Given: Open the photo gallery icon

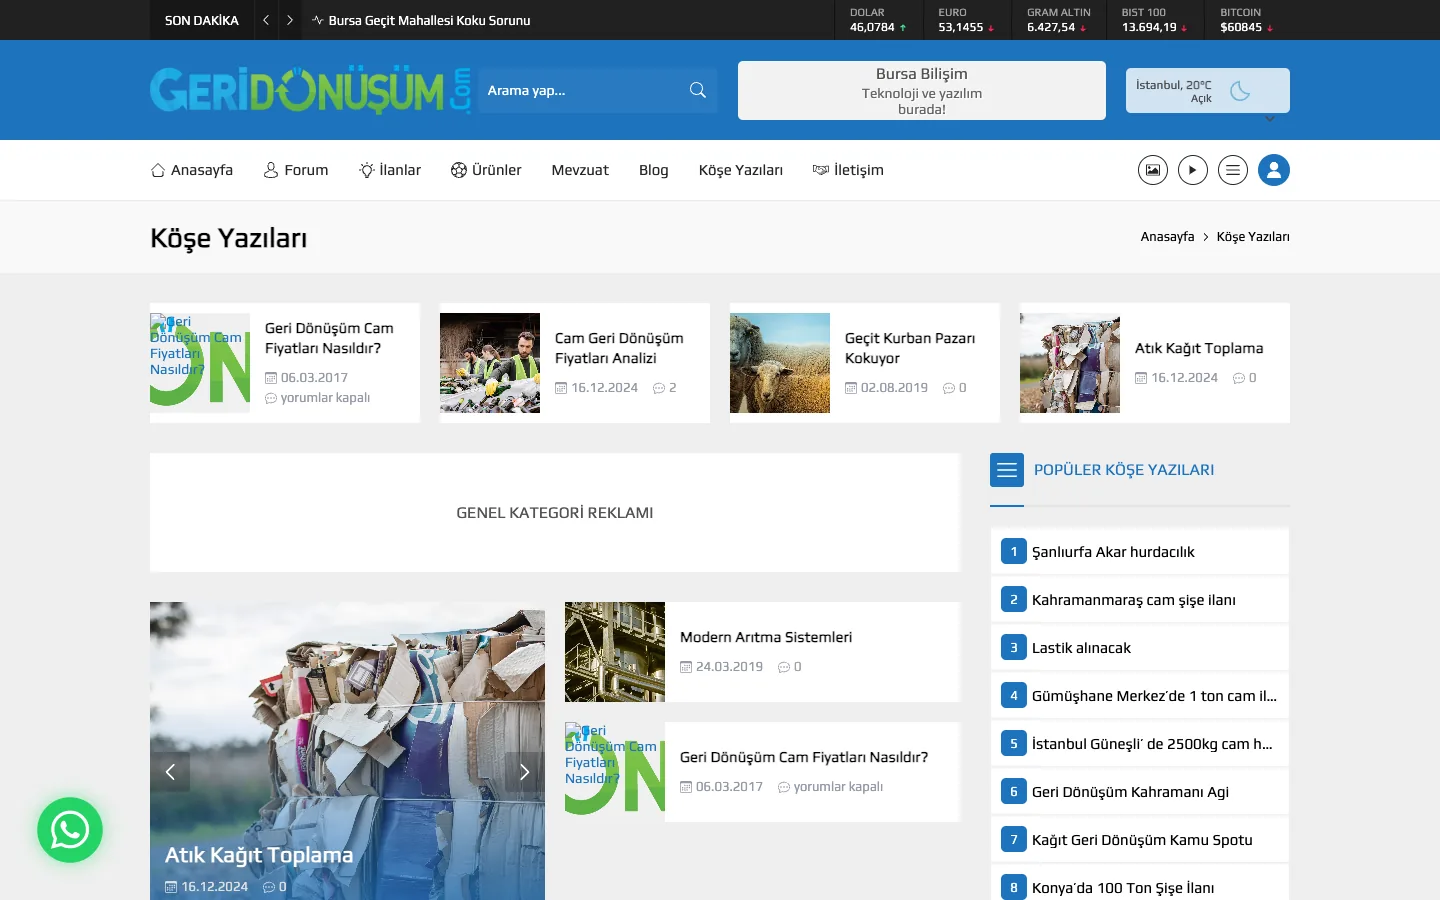Looking at the screenshot, I should [x=1153, y=170].
